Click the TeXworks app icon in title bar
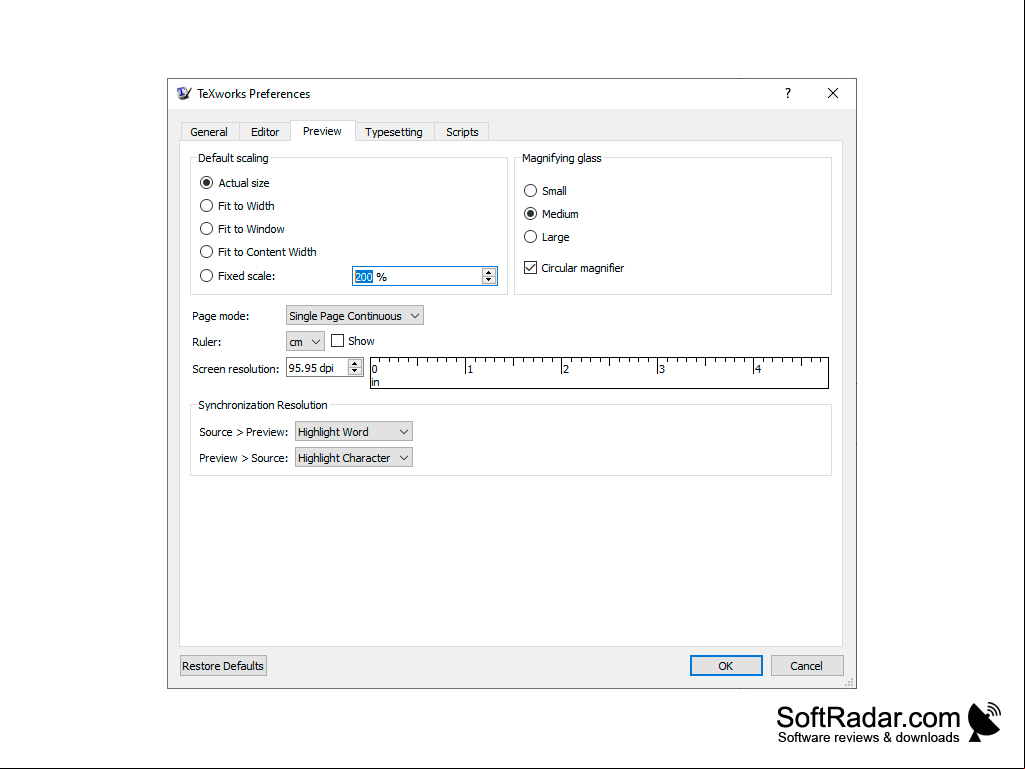Image resolution: width=1025 pixels, height=769 pixels. tap(184, 94)
